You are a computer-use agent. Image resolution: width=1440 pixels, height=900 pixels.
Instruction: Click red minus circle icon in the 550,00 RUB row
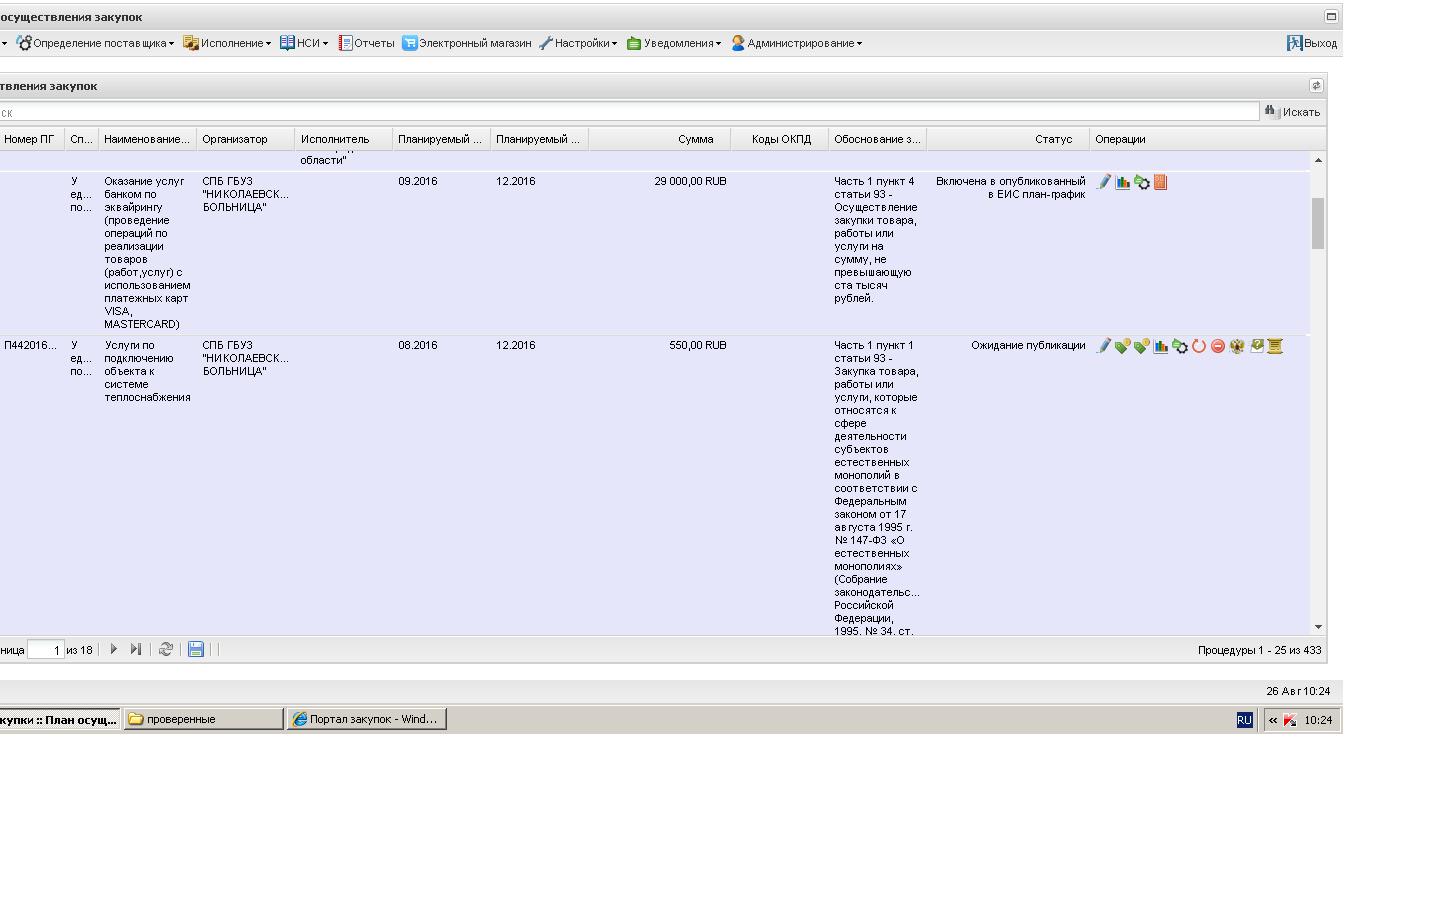tap(1218, 346)
